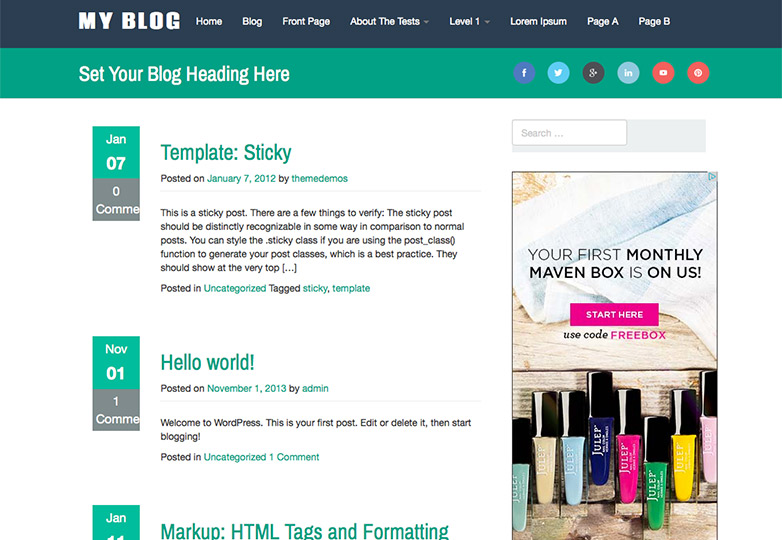The height and width of the screenshot is (540, 782).
Task: Open Uncategorized category under Template: Sticky
Action: click(235, 288)
